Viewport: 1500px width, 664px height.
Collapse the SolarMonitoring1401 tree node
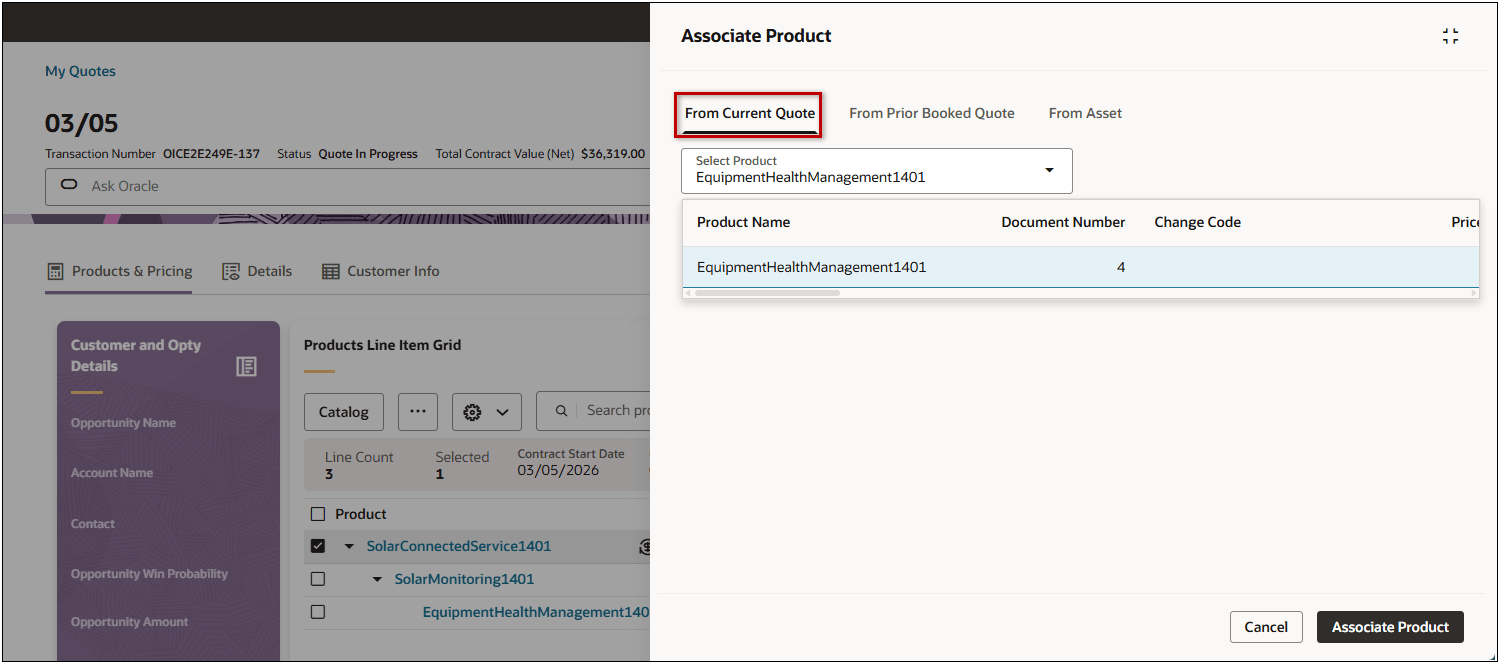click(377, 579)
